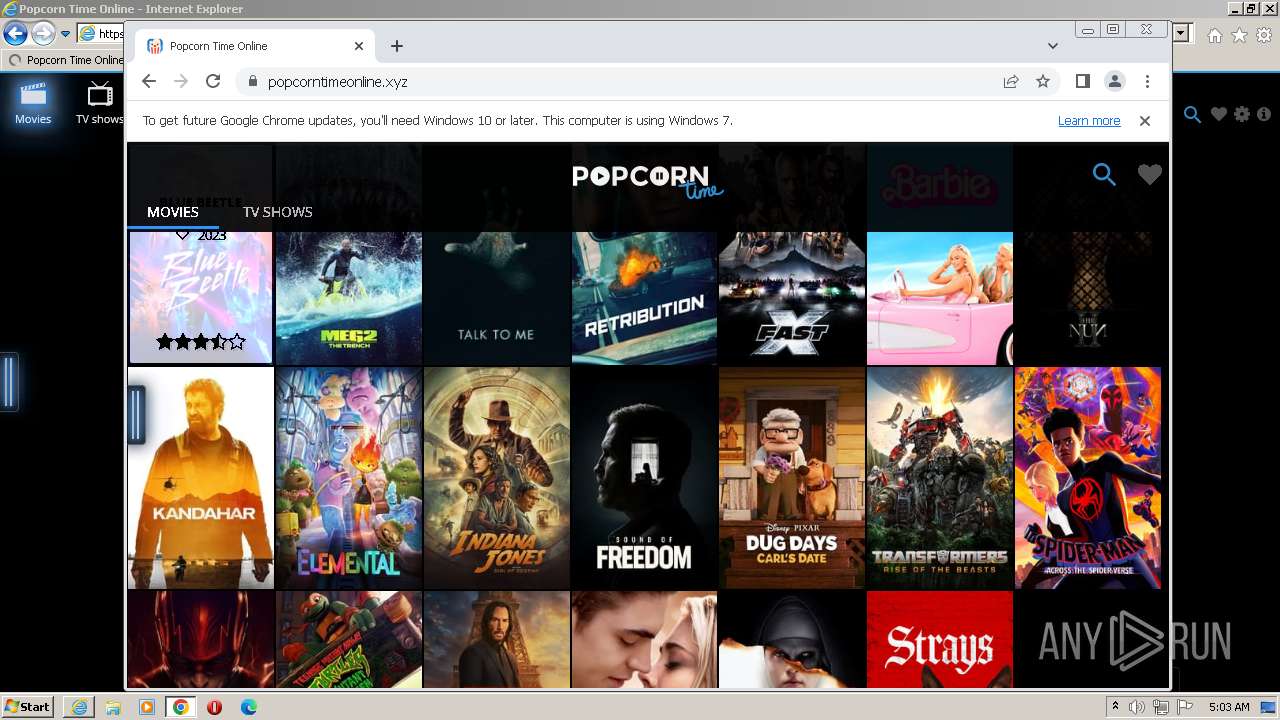Screen dimensions: 1280x720
Task: Open settings gear in Internet Explorer page
Action: (x=1242, y=114)
